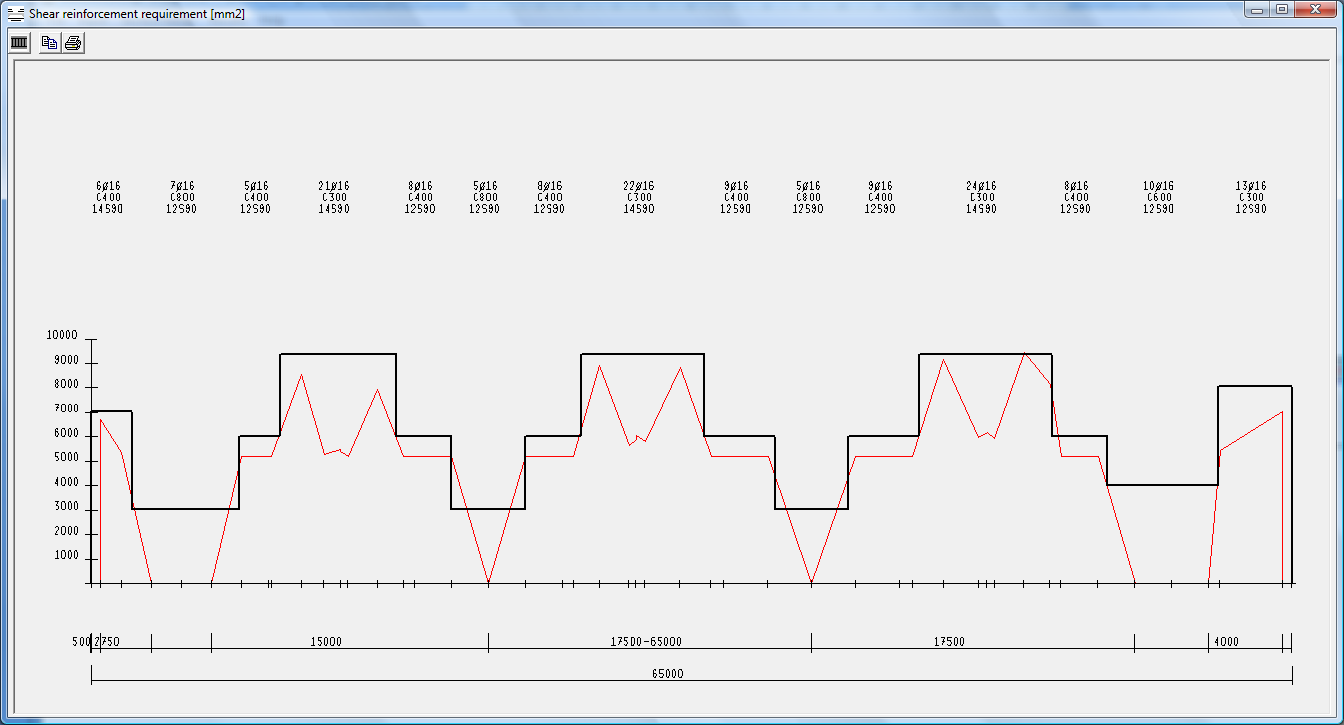Select the 7ø16 stirrup label

tap(182, 186)
